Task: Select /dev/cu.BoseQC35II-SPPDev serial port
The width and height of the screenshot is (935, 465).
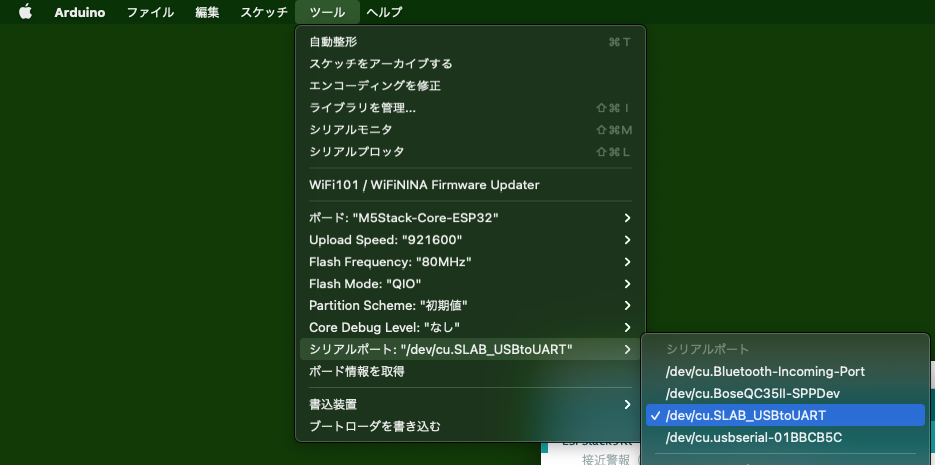Action: click(785, 393)
